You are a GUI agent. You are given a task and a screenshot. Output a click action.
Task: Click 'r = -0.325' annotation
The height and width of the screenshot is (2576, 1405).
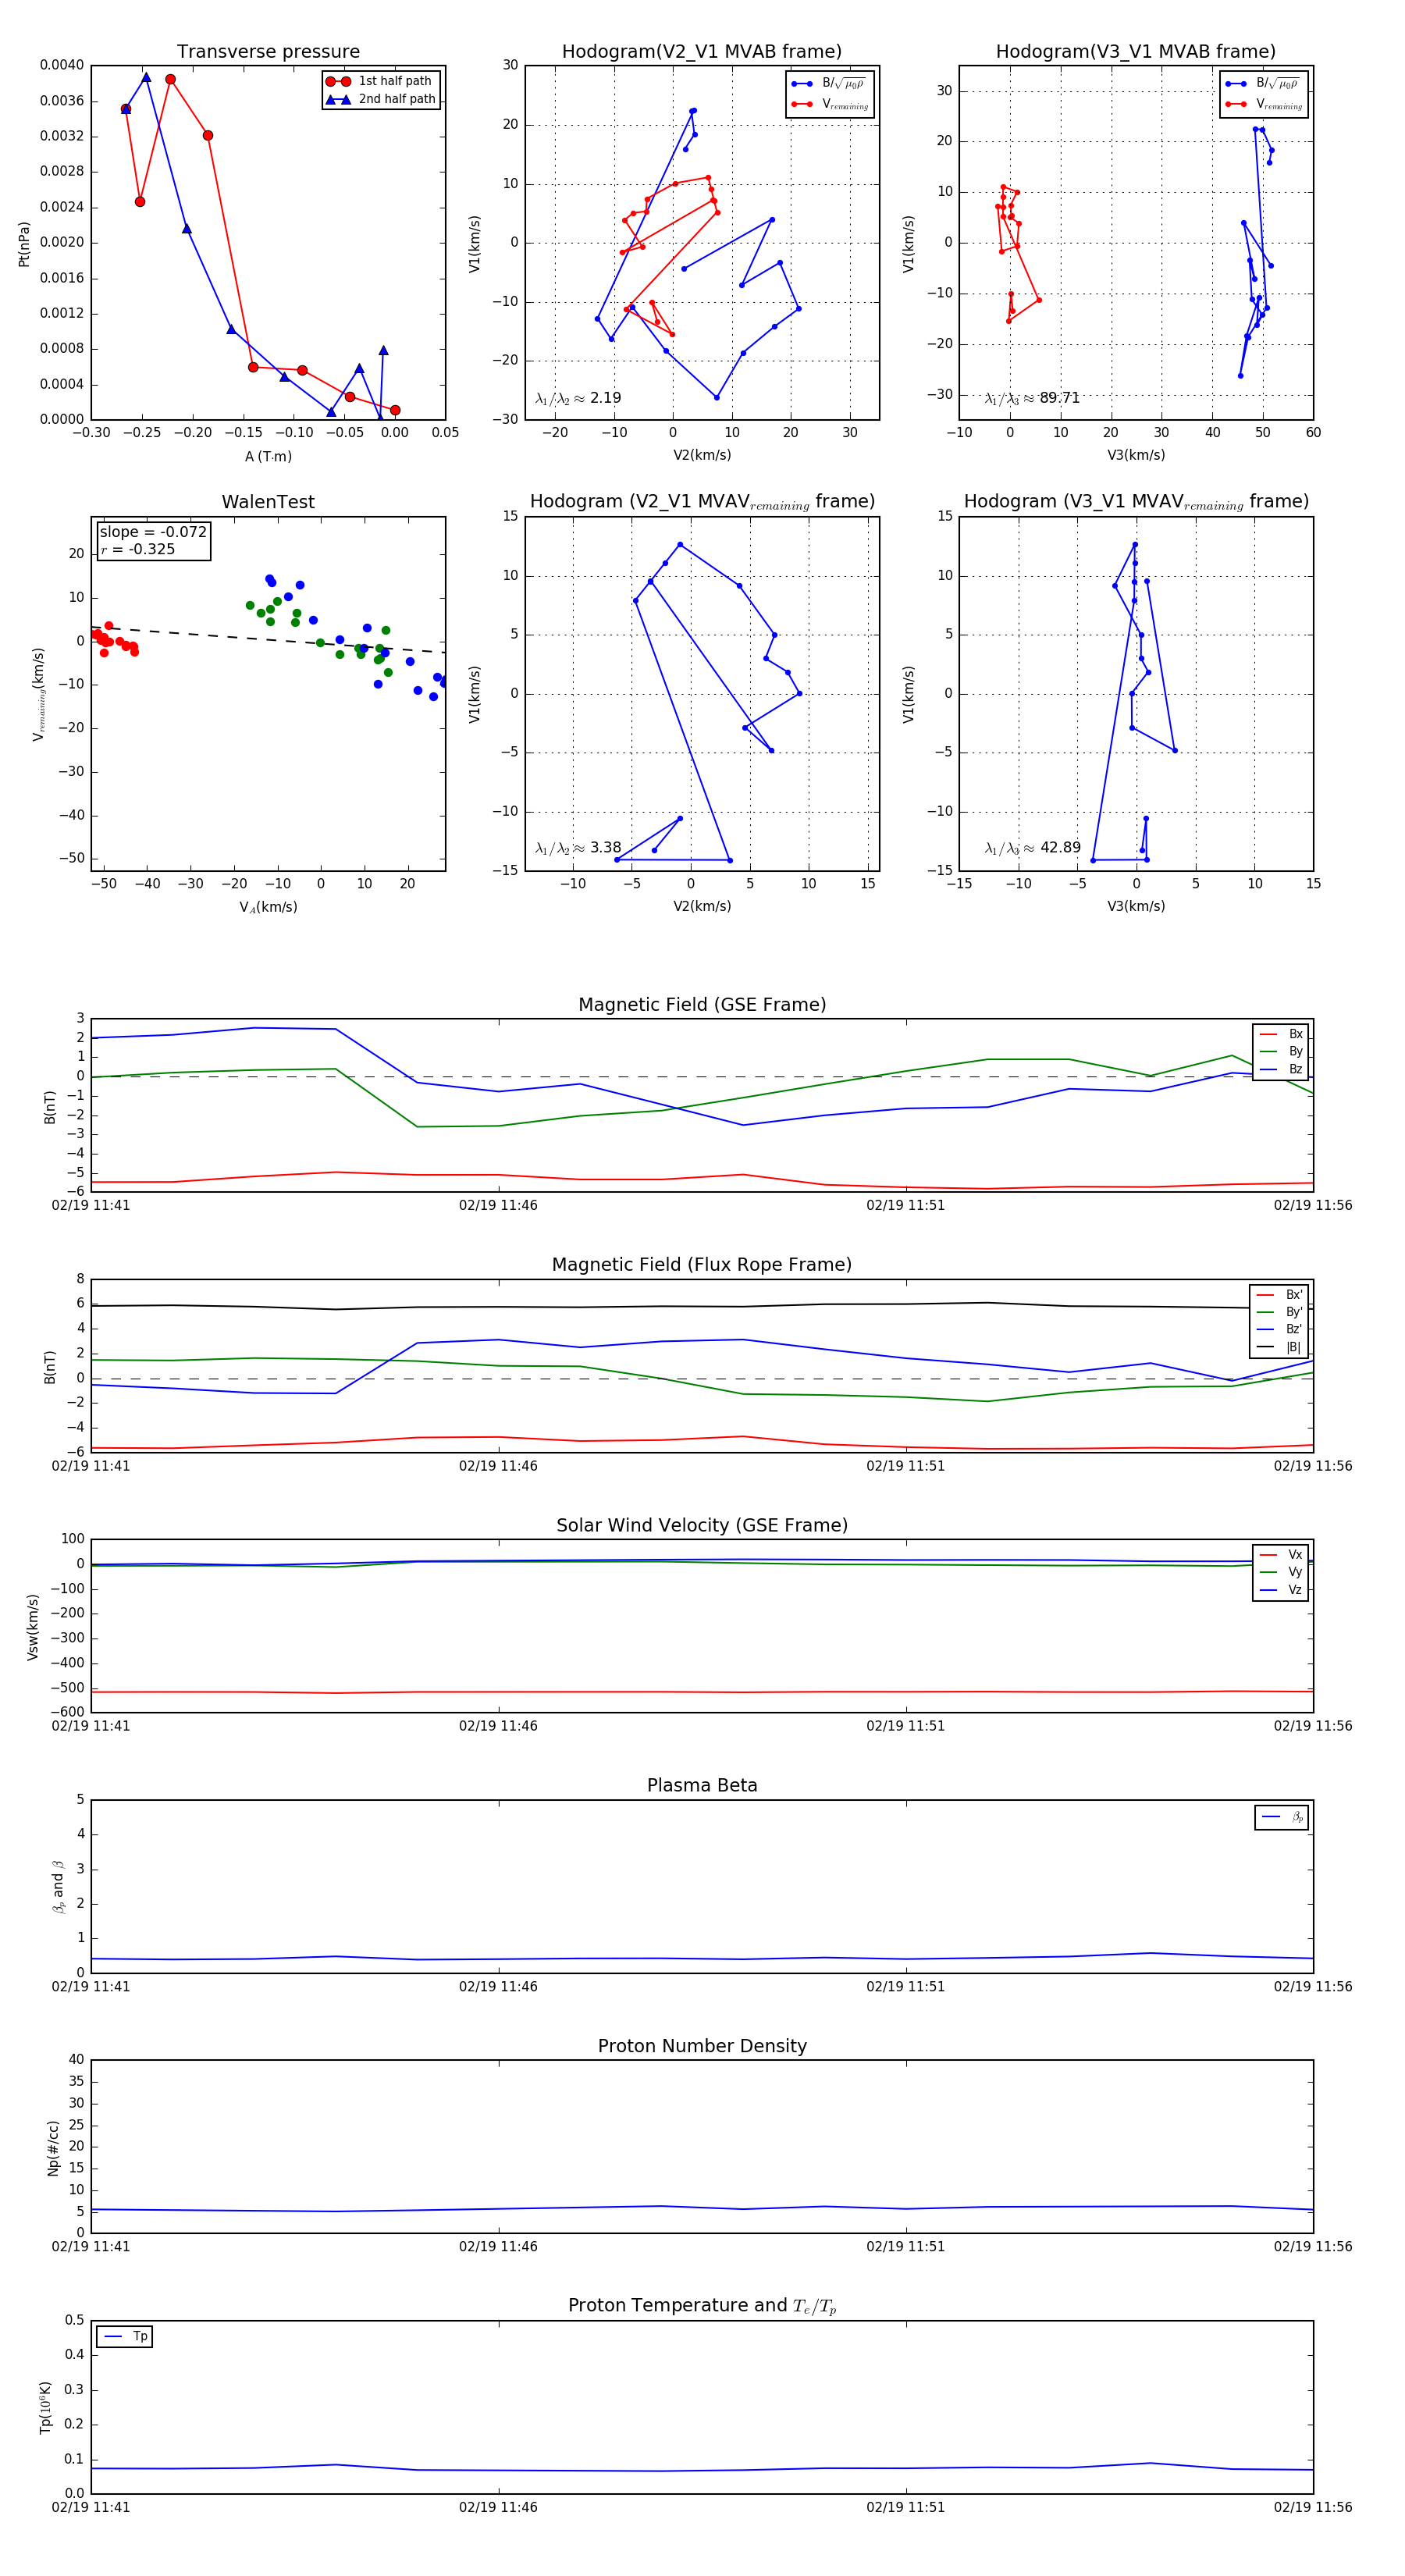tap(138, 549)
